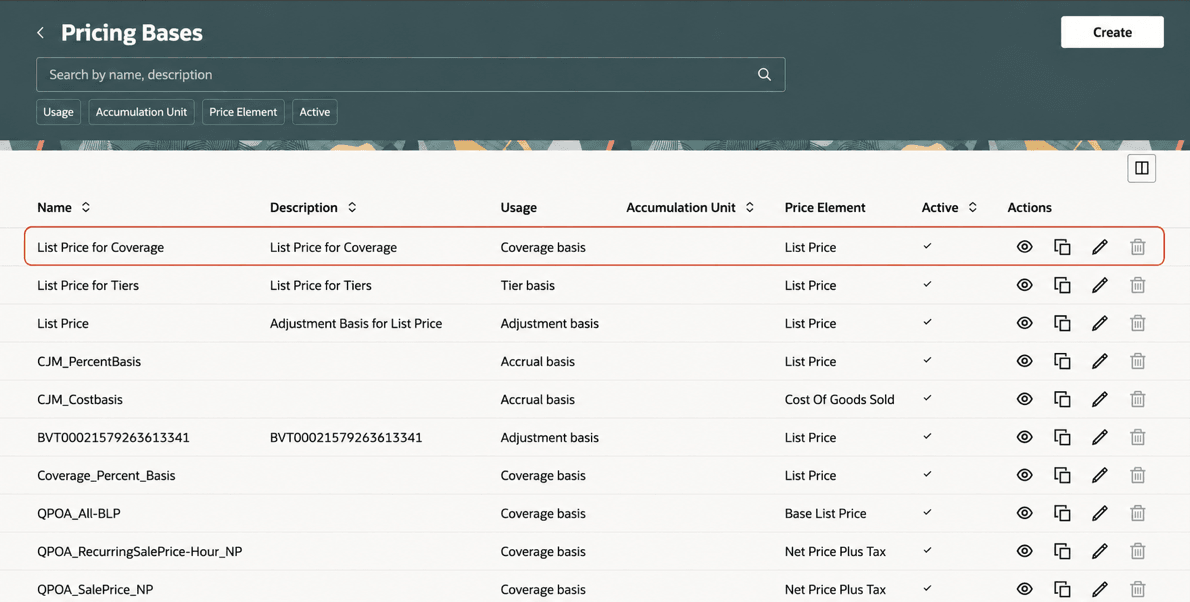Duplicate the QPOA_All-BLP row

pos(1062,513)
